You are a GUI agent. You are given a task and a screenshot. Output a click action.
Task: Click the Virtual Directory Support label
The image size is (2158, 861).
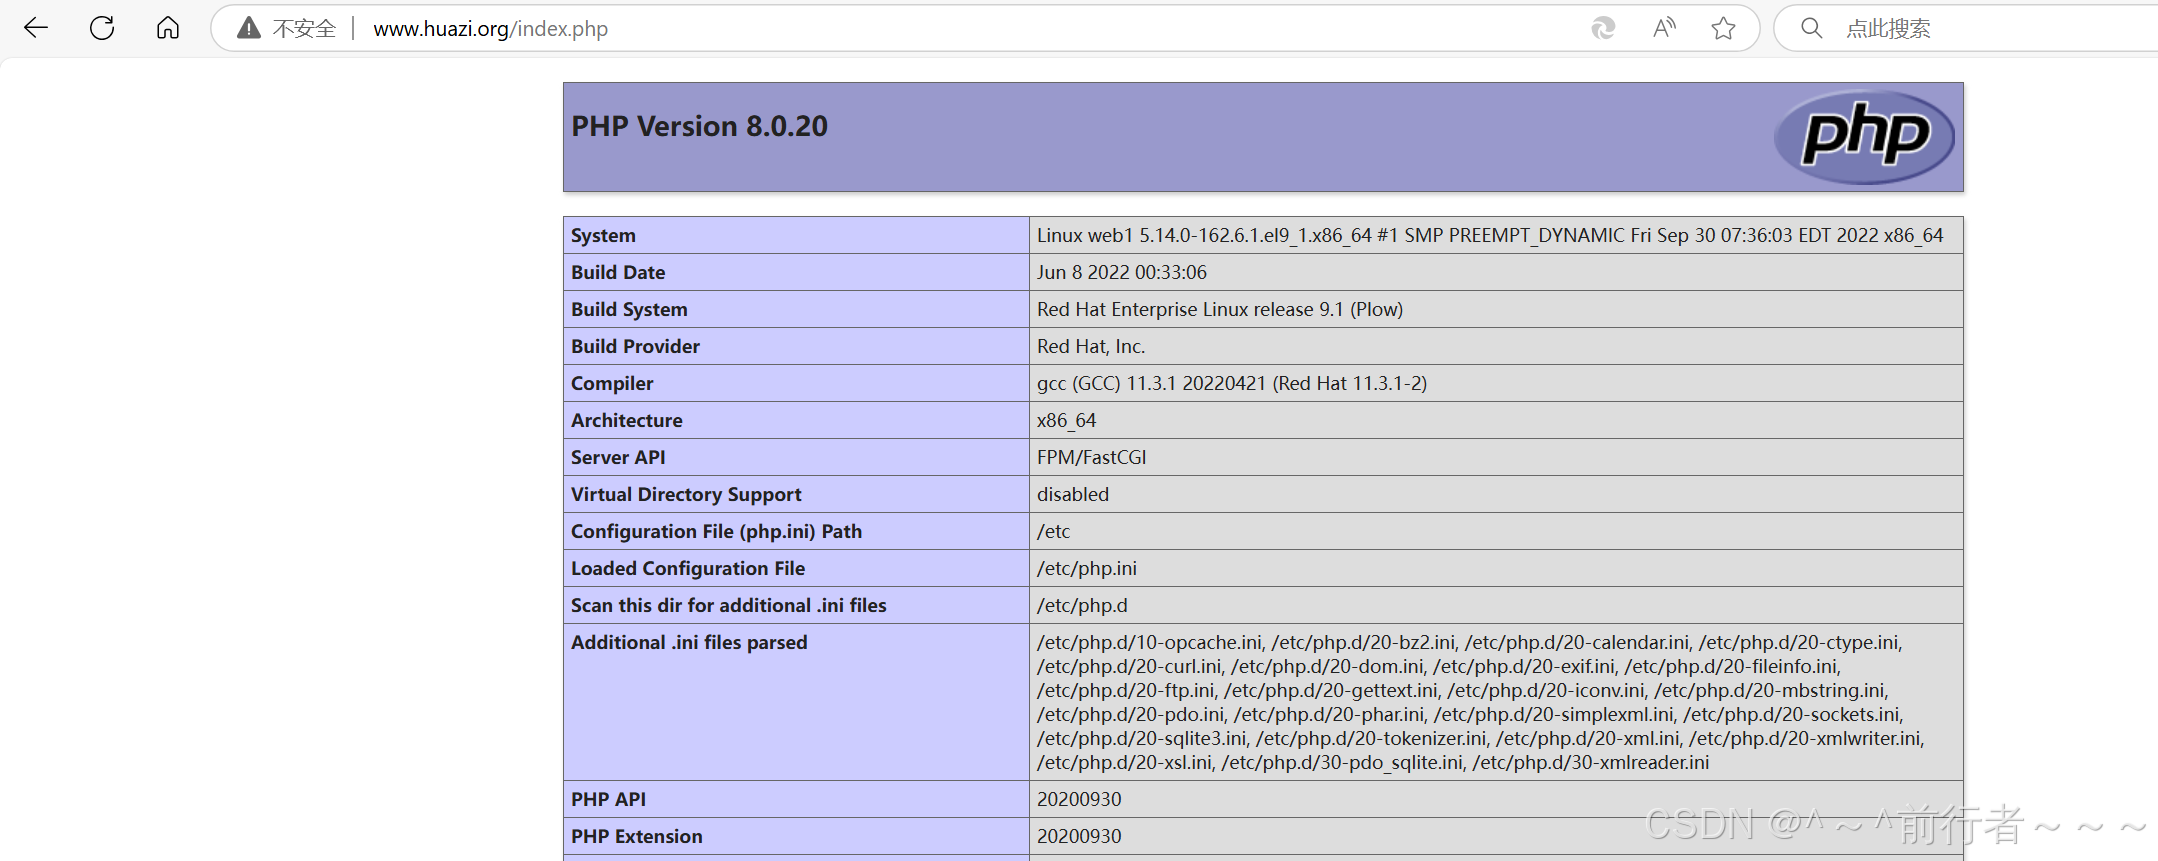tap(686, 494)
